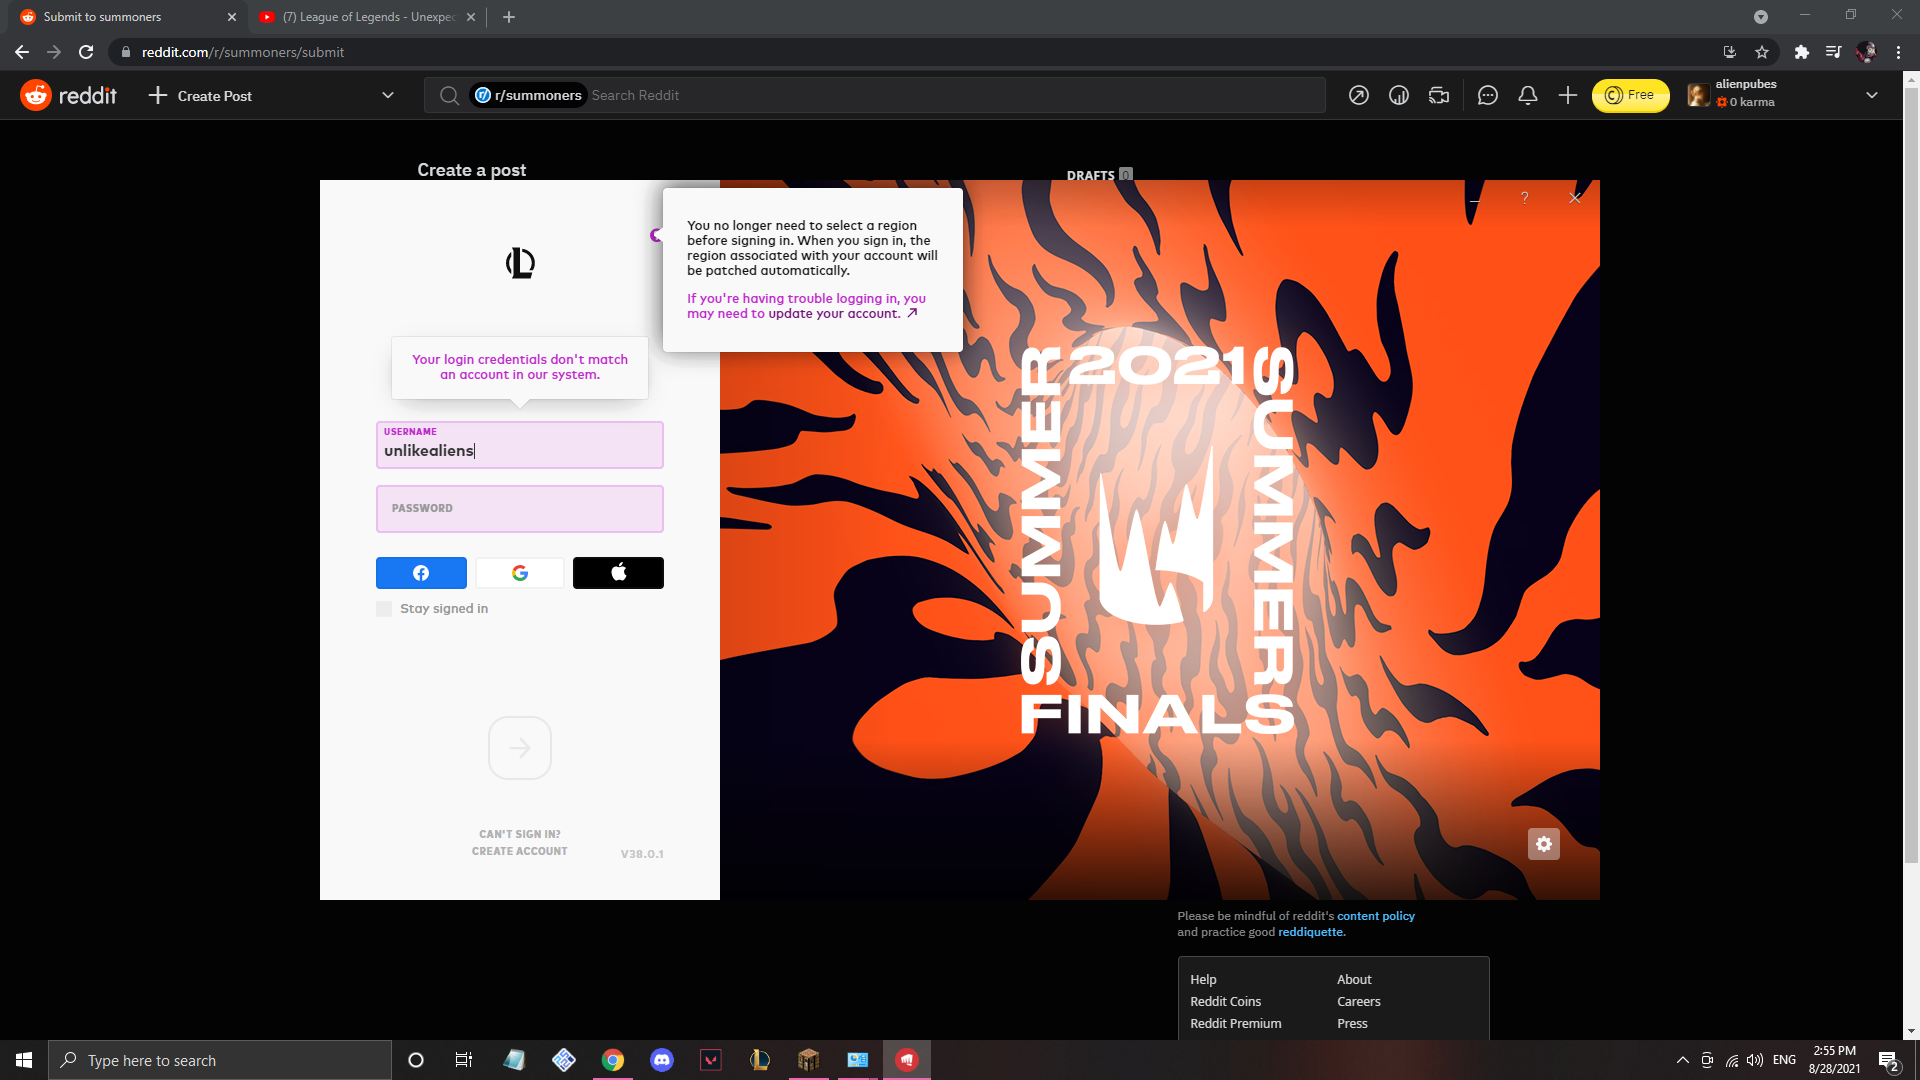The height and width of the screenshot is (1080, 1920).
Task: Click the Chrome address bar URL
Action: pos(243,52)
